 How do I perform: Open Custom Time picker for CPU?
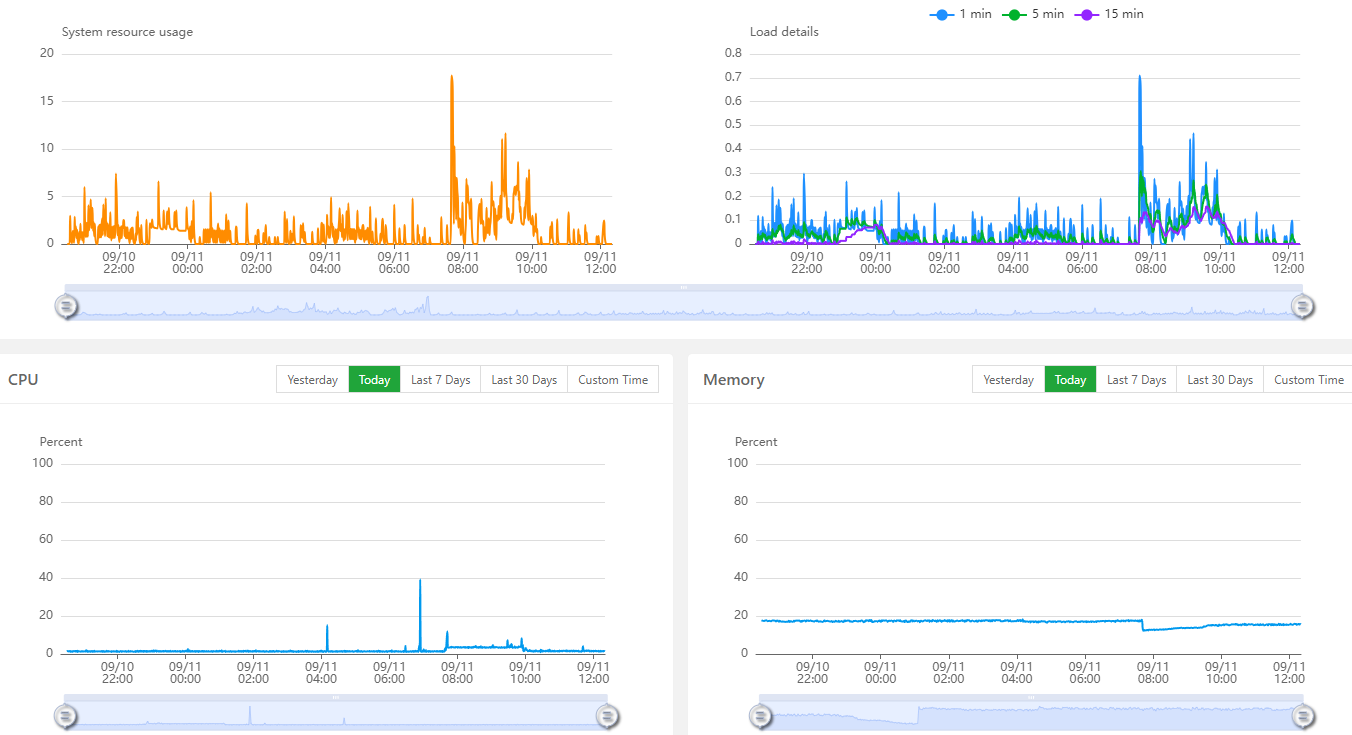[612, 380]
